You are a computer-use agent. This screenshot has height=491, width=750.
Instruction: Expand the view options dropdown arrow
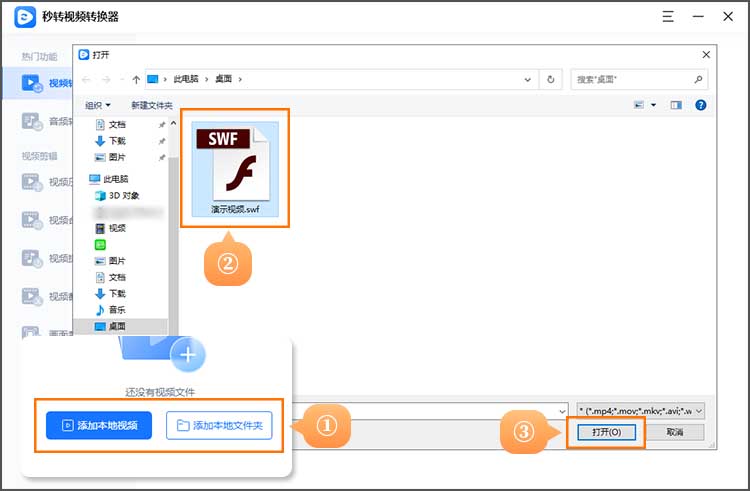tap(653, 104)
